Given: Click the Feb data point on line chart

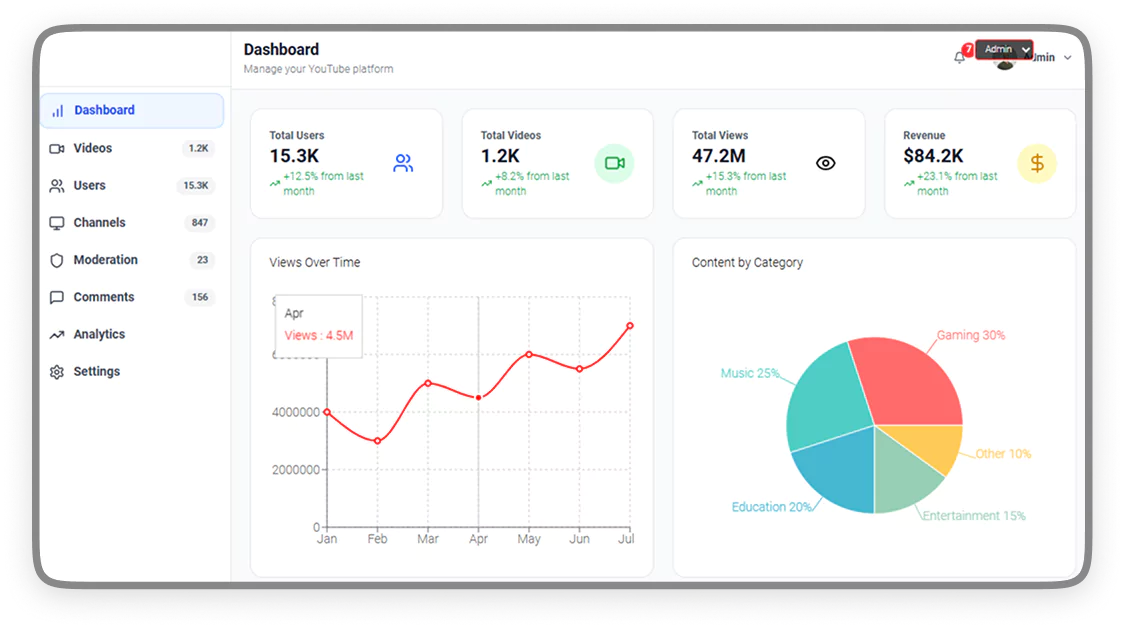Looking at the screenshot, I should [x=377, y=441].
